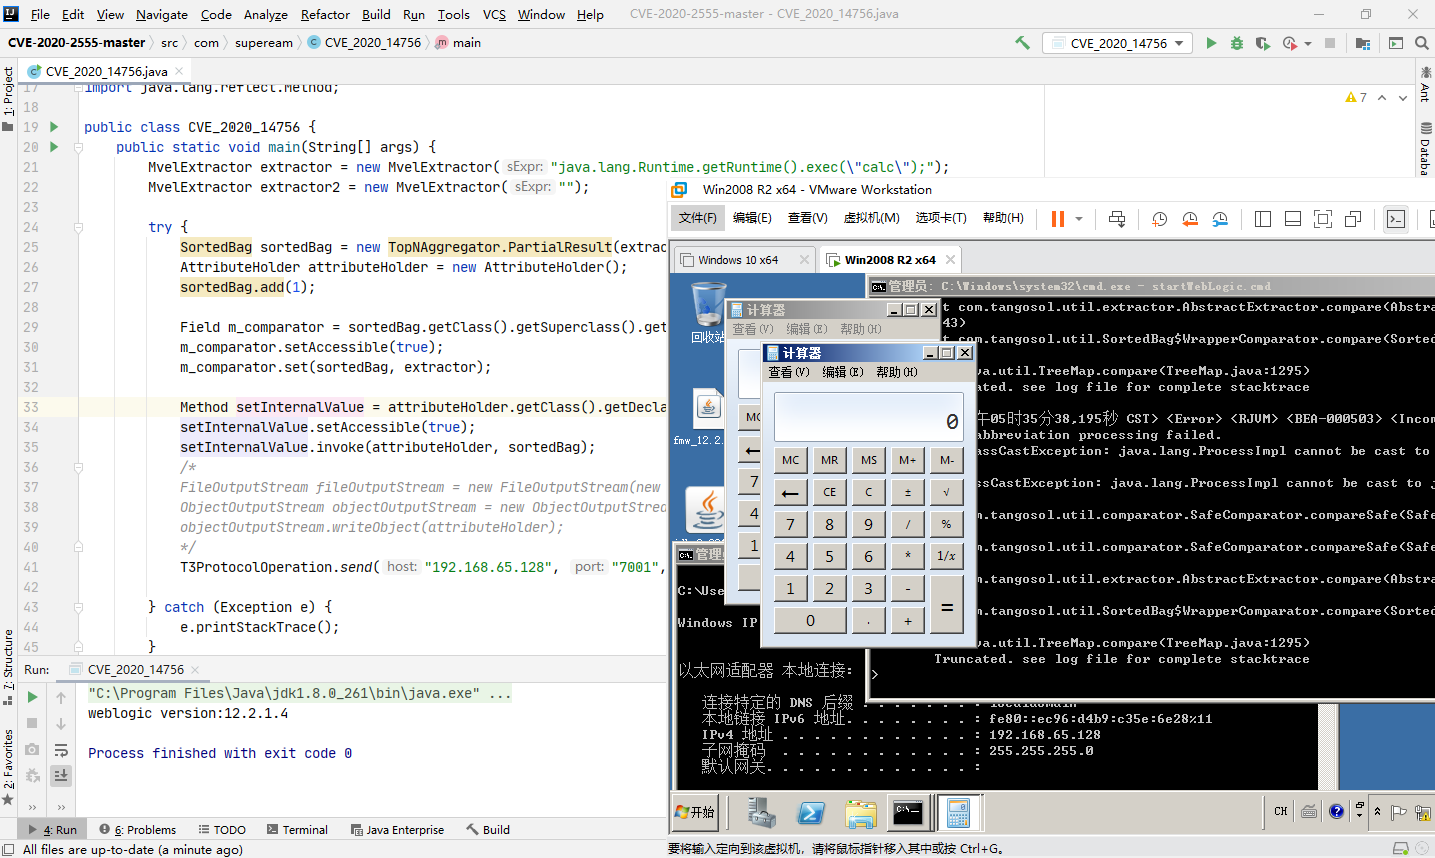Click the Recycle Bin on guest desktop

(707, 313)
